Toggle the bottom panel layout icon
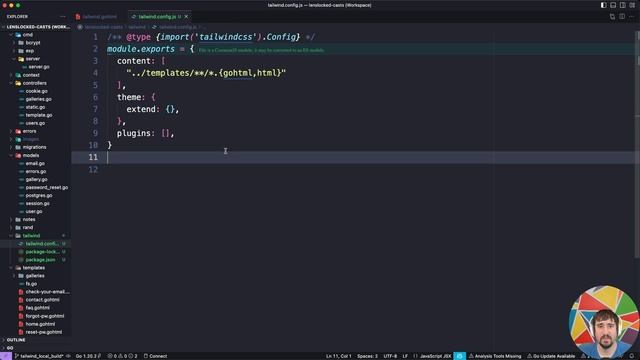This screenshot has height=360, width=640. [613, 5]
